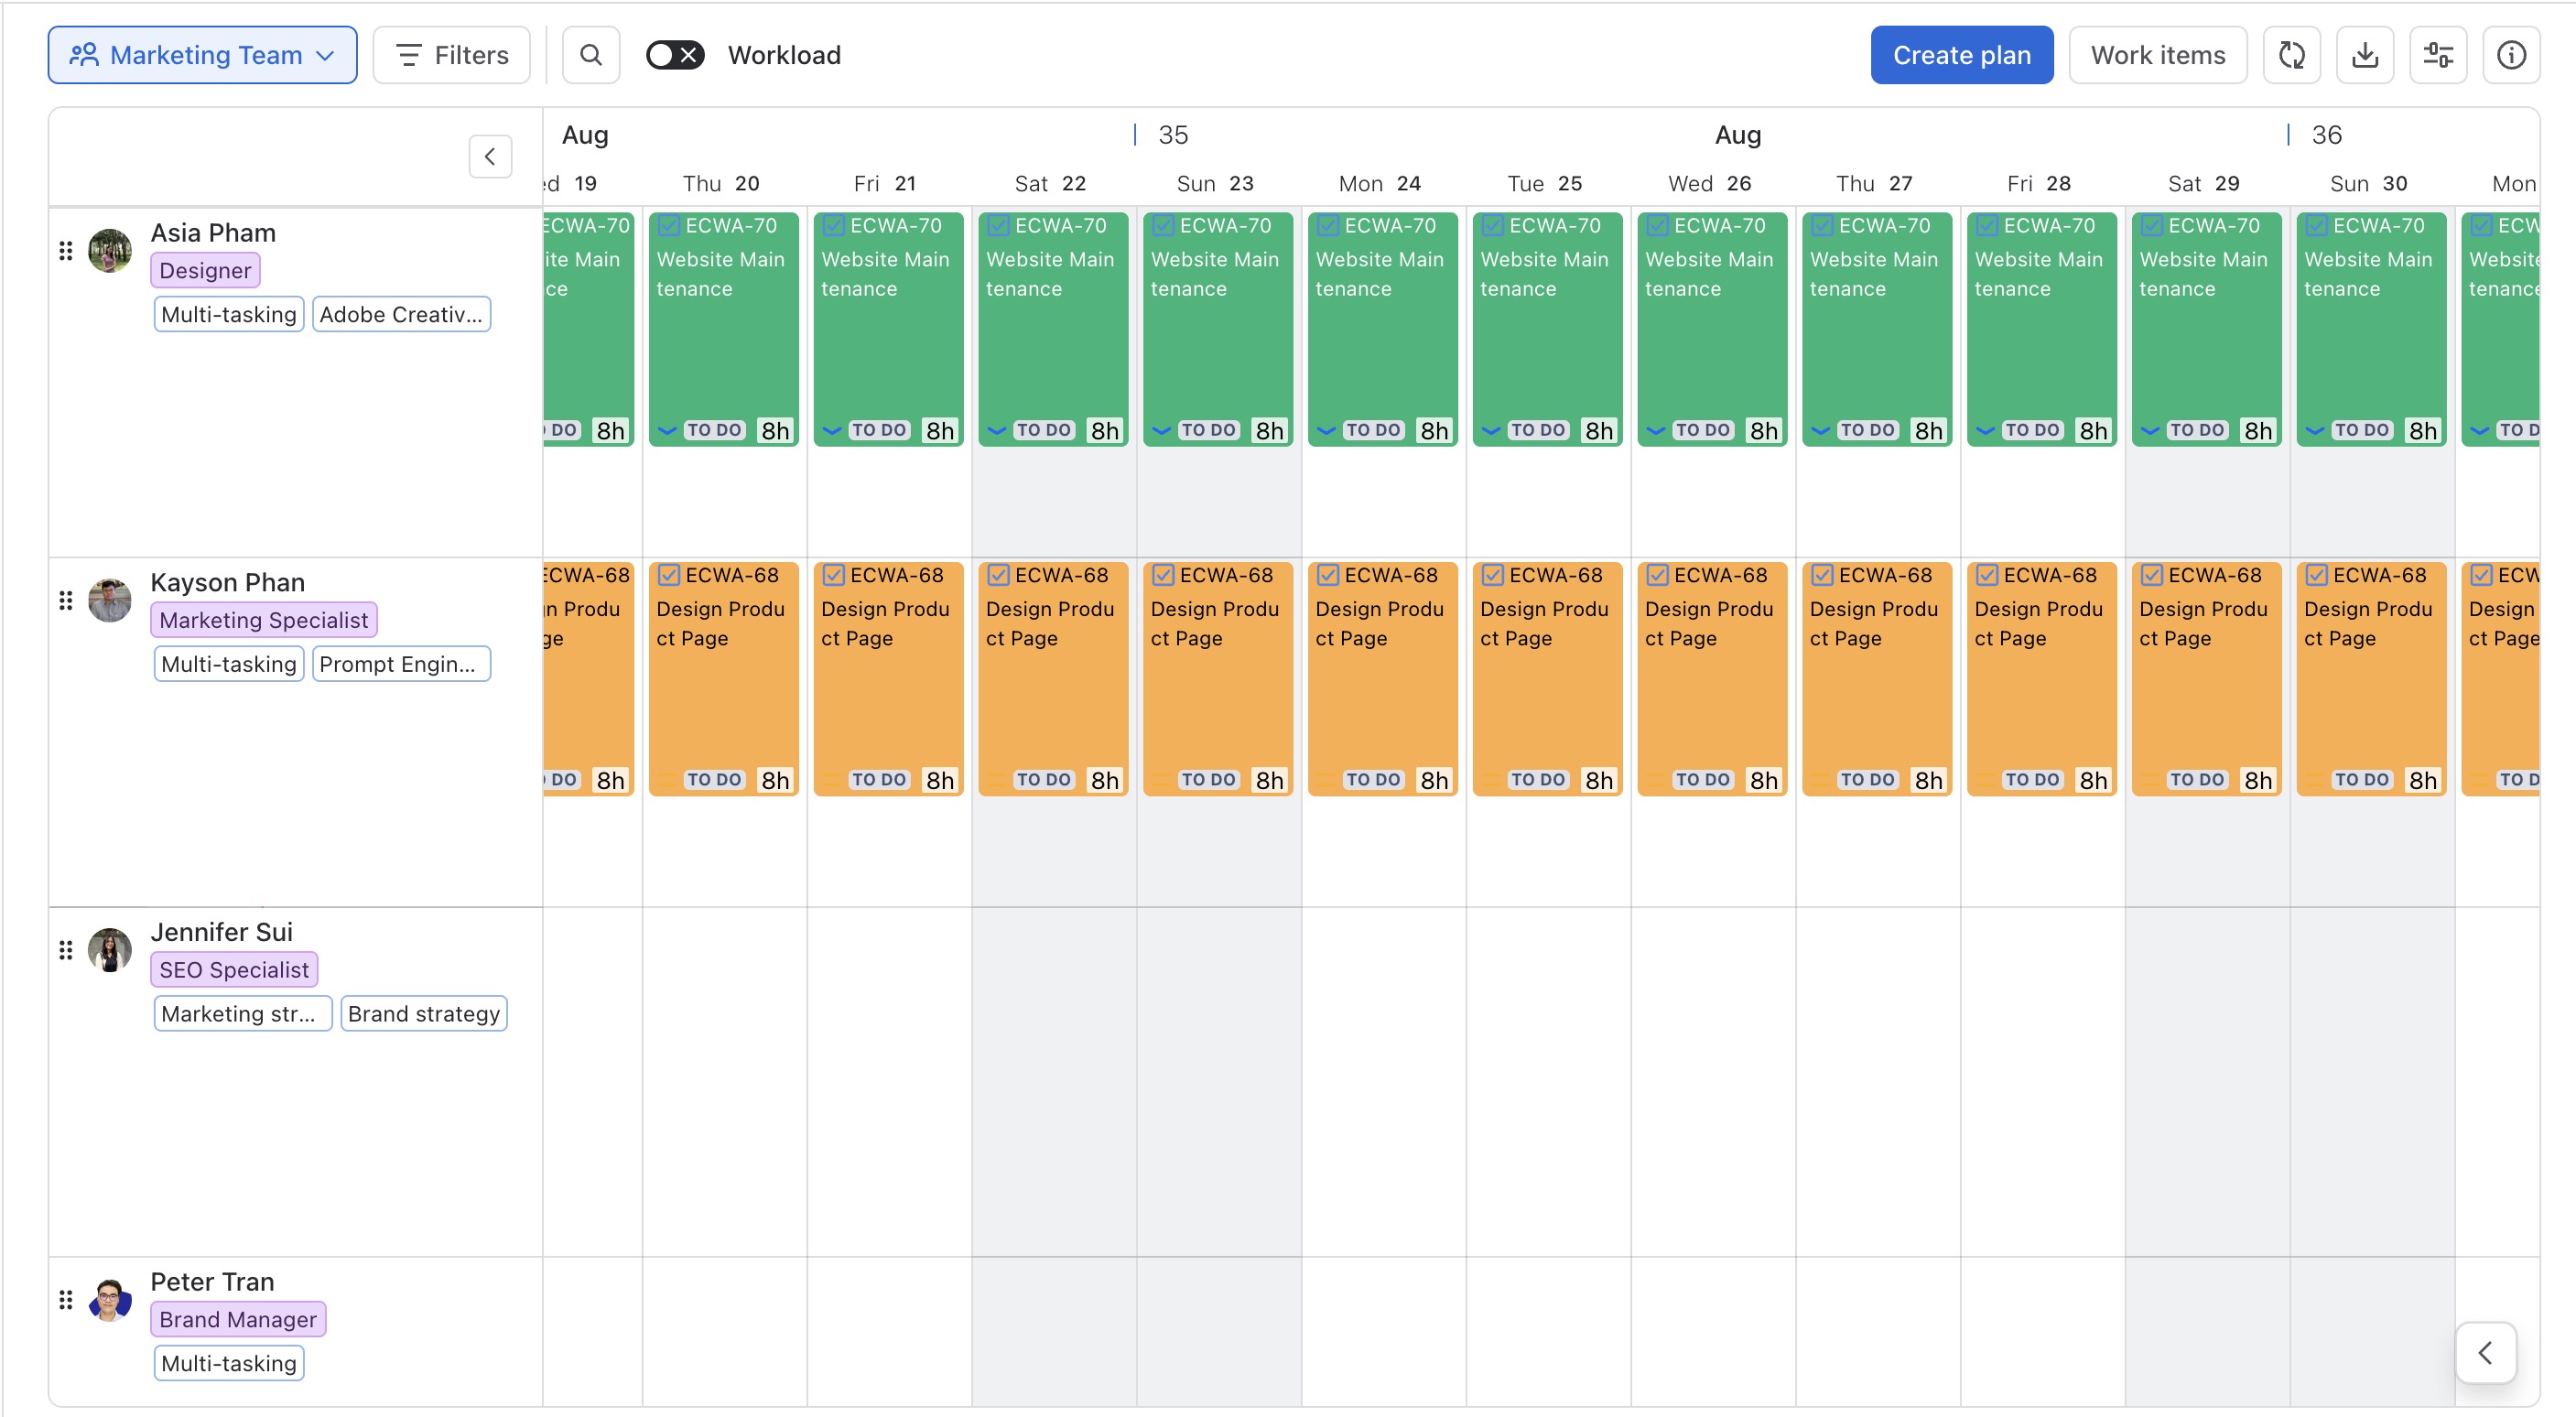This screenshot has width=2576, height=1417.
Task: Expand priority chevron on ECWA-70 Sun 23
Action: (x=1161, y=431)
